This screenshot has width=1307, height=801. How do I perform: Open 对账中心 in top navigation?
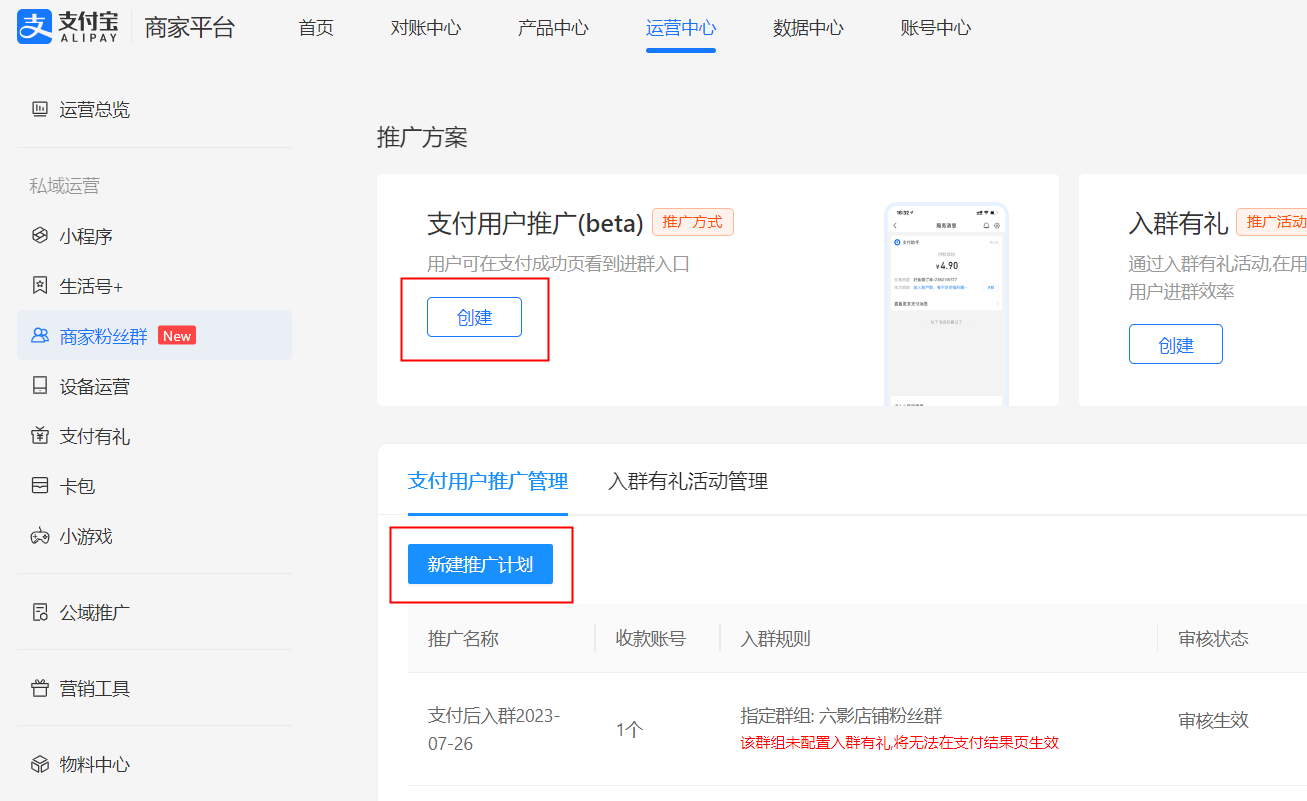[426, 28]
